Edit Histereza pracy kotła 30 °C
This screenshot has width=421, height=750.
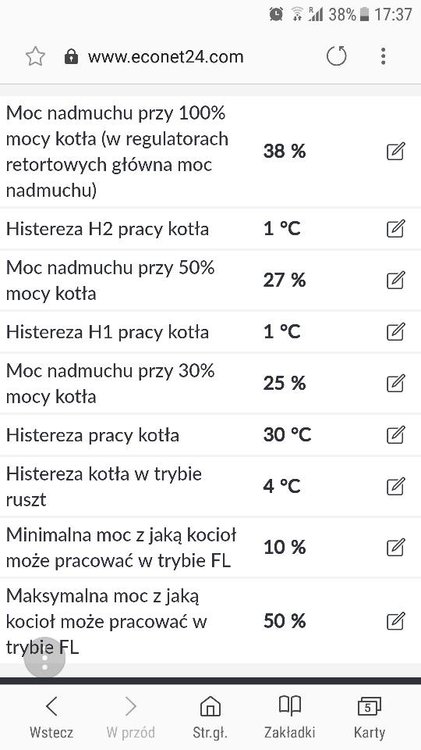[x=396, y=435]
